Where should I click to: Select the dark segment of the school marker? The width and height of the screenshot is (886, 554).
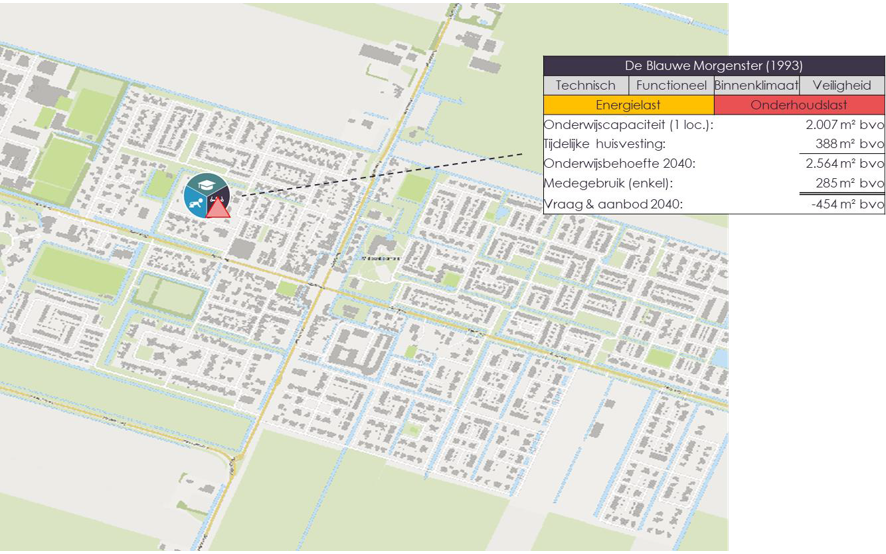(x=224, y=192)
